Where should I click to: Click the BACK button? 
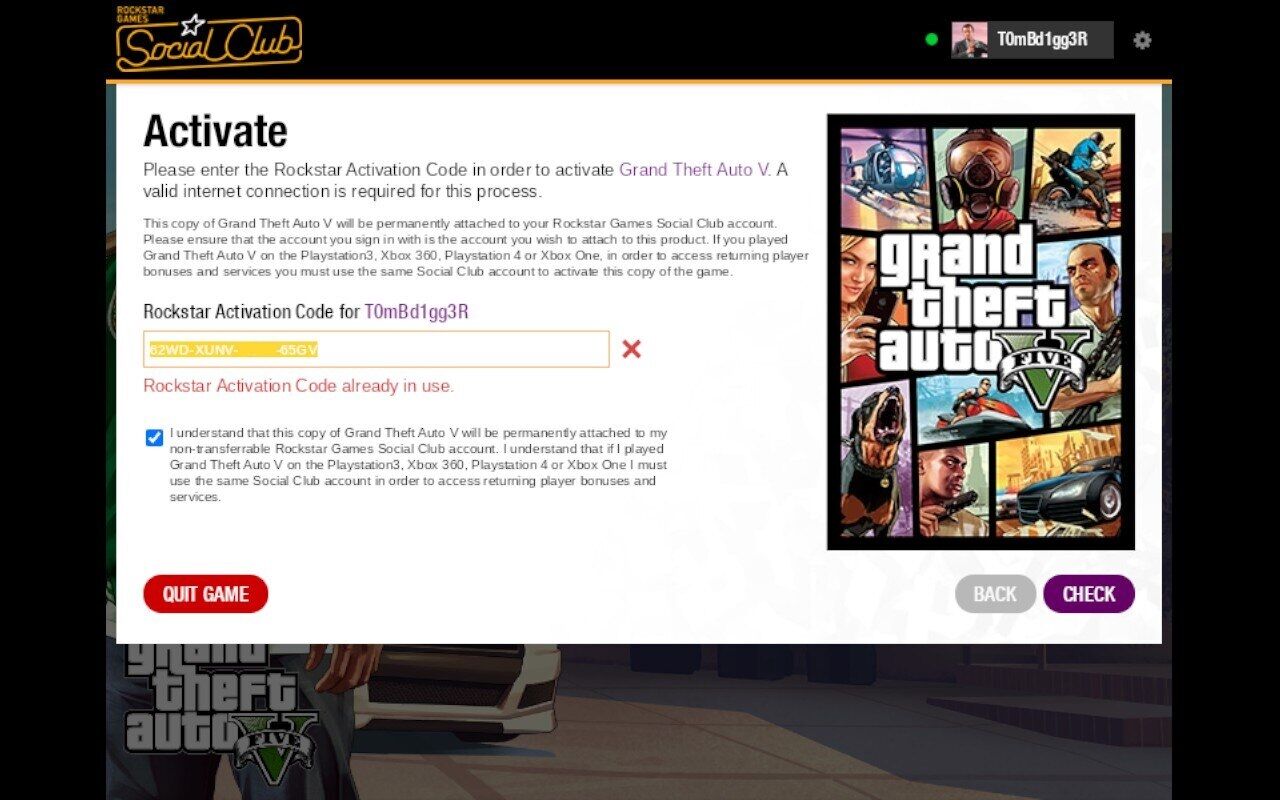(x=995, y=594)
